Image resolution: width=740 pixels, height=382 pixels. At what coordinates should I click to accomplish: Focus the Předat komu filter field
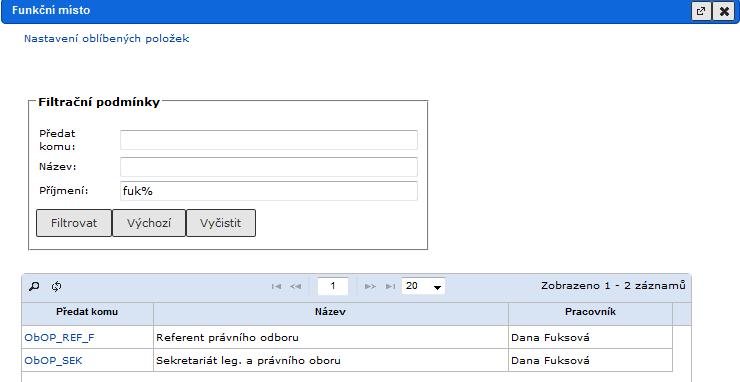[x=269, y=140]
